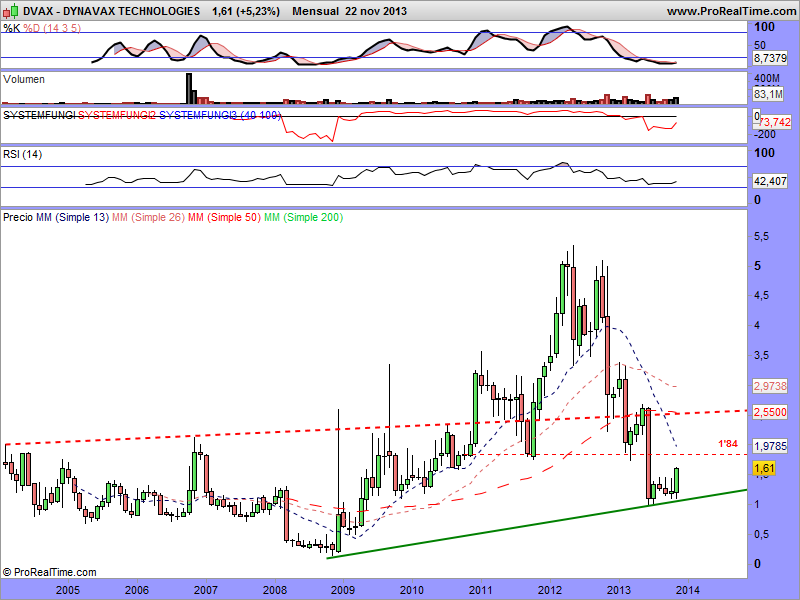This screenshot has width=800, height=600.
Task: Click the 0,5 price axis label
Action: tap(761, 534)
